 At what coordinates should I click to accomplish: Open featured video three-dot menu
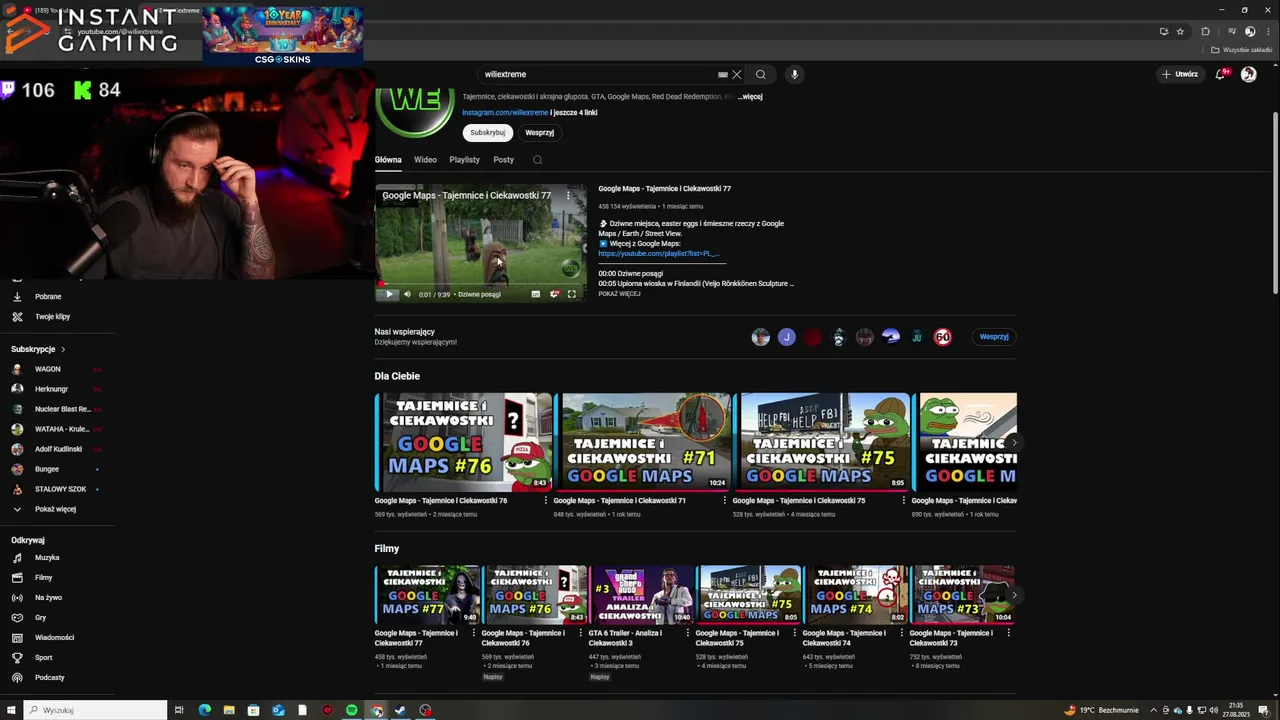click(568, 195)
